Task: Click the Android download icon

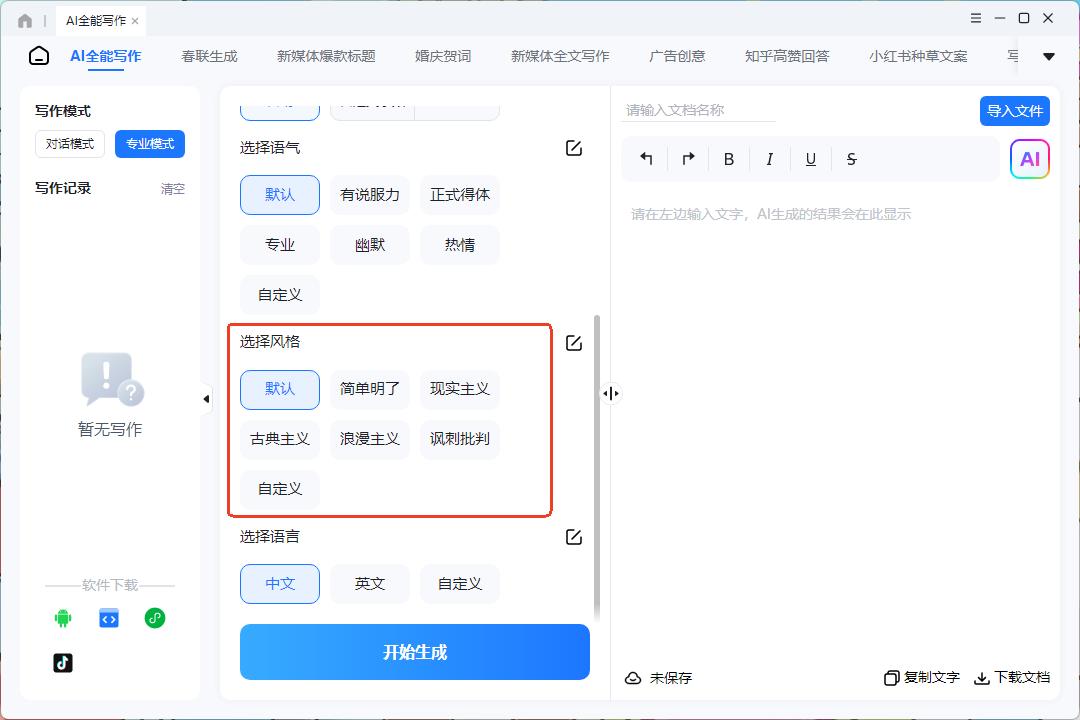Action: [63, 618]
